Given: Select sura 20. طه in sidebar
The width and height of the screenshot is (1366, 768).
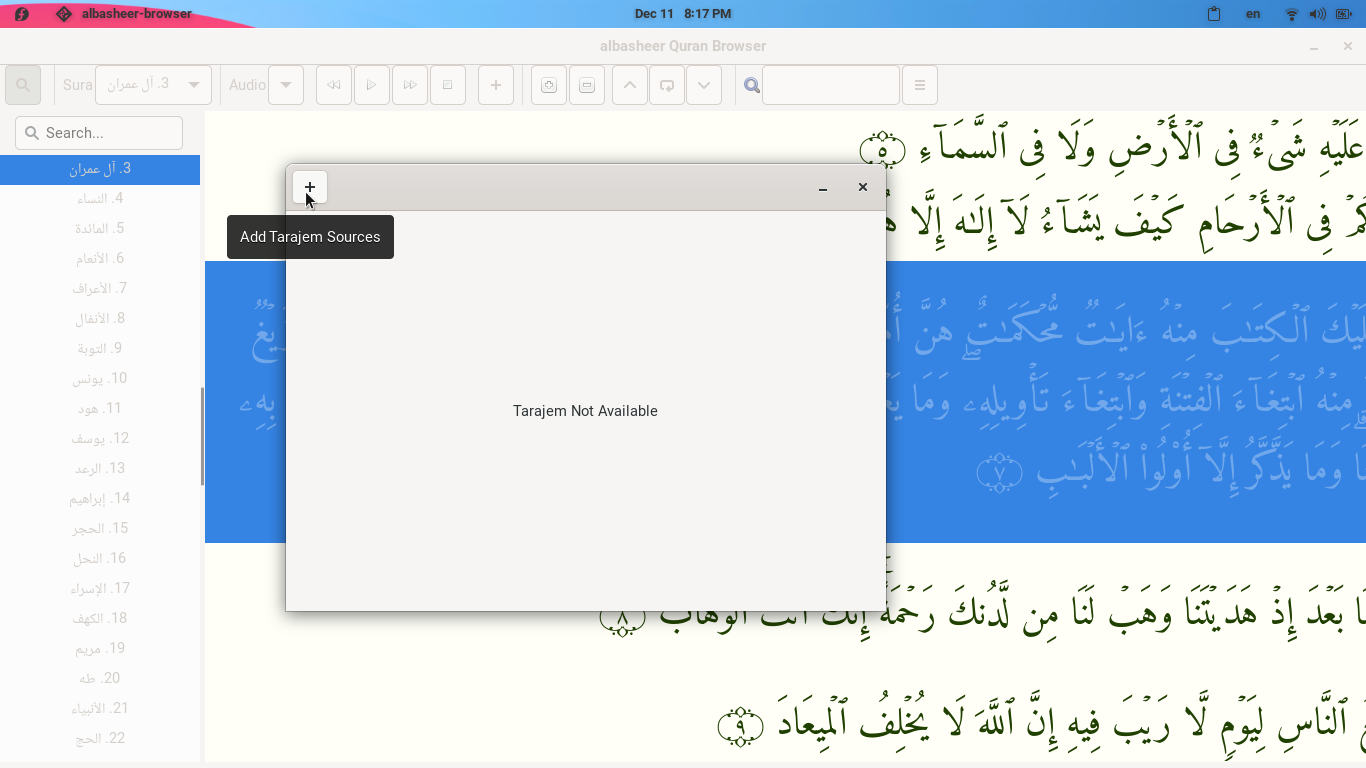Looking at the screenshot, I should click(100, 679).
